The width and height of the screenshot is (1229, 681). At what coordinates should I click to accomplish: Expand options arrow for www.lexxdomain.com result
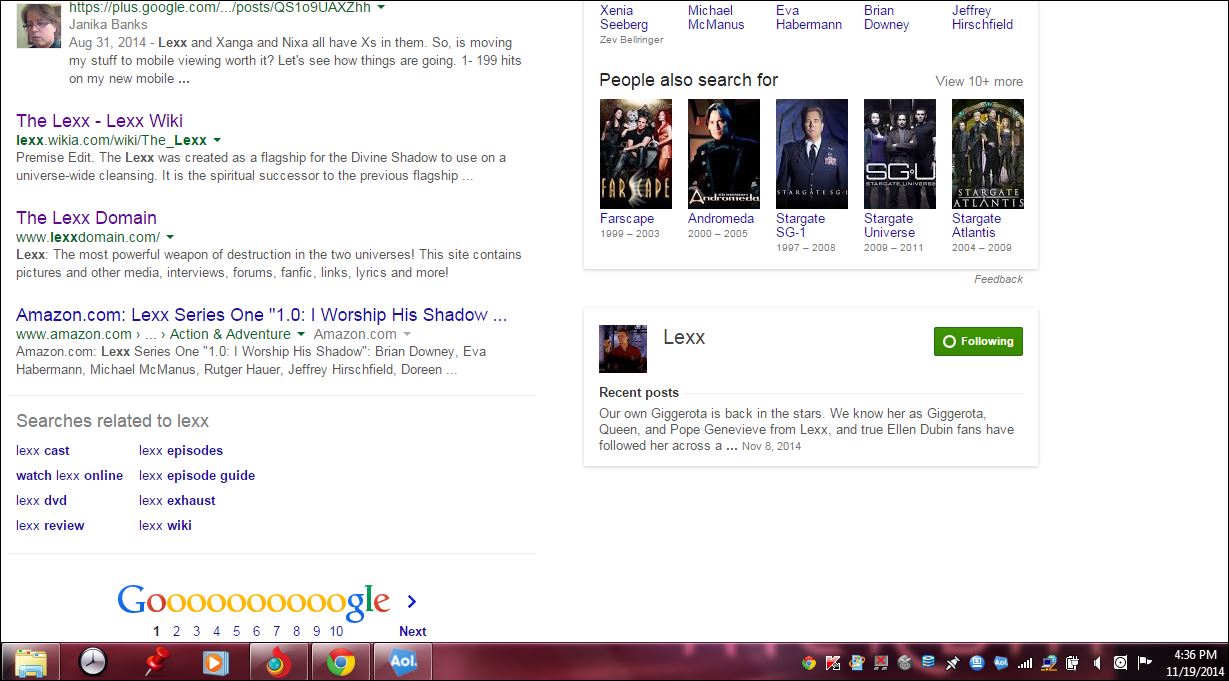pos(170,237)
